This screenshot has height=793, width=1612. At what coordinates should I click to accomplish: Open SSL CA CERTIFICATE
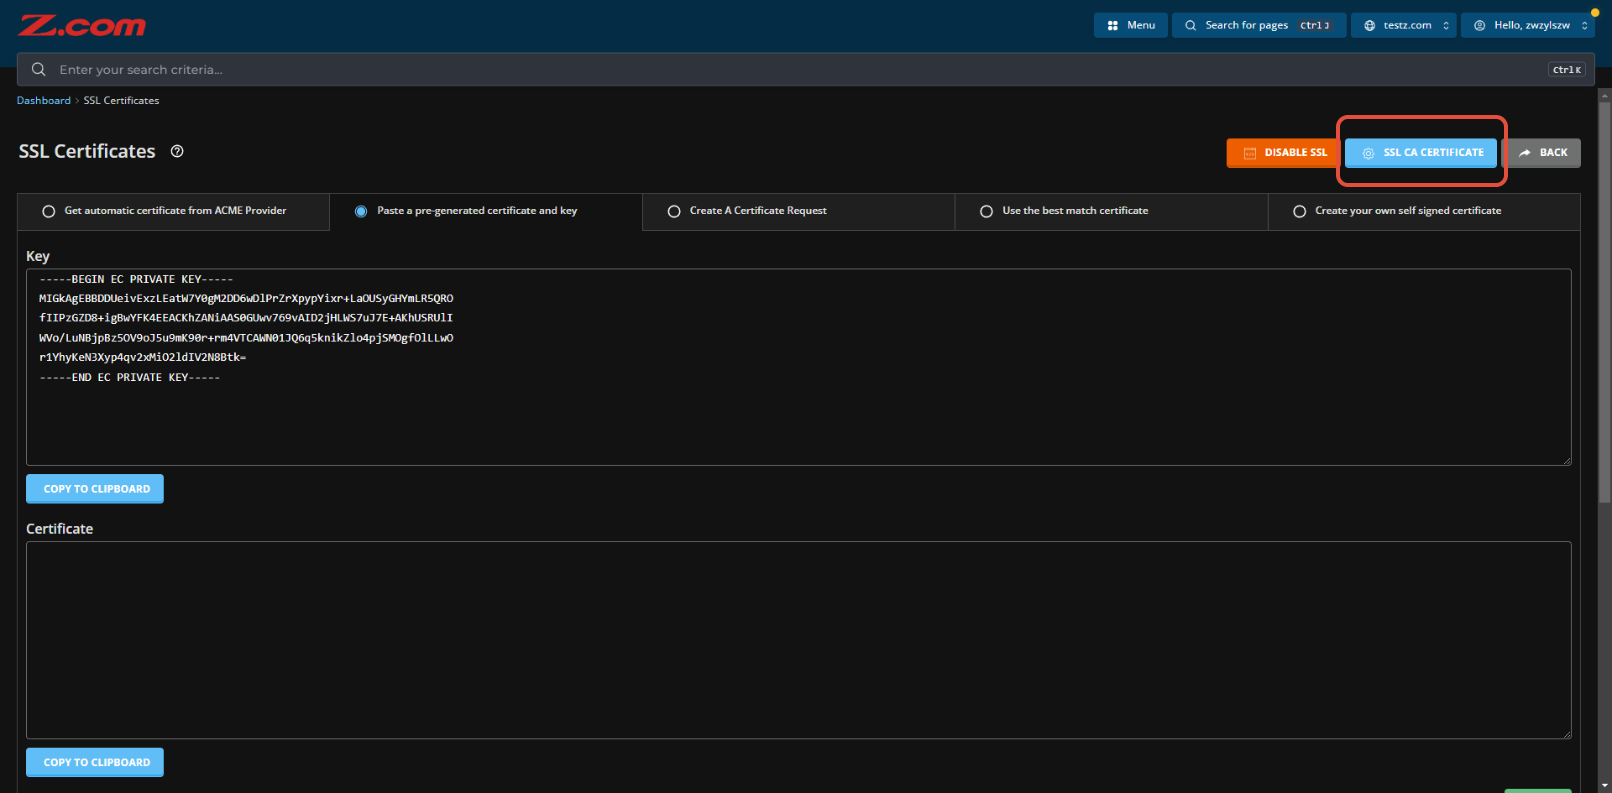point(1421,153)
